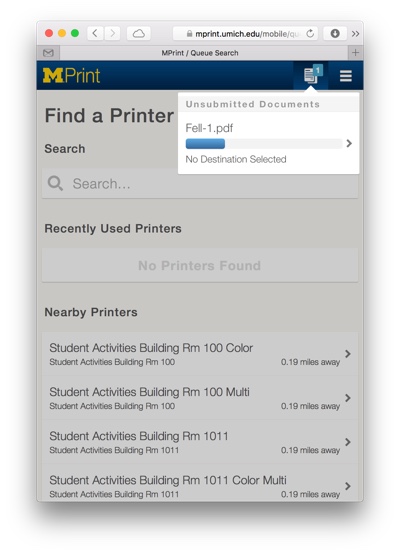Click the printer Search input field
The width and height of the screenshot is (400, 554).
tap(200, 183)
